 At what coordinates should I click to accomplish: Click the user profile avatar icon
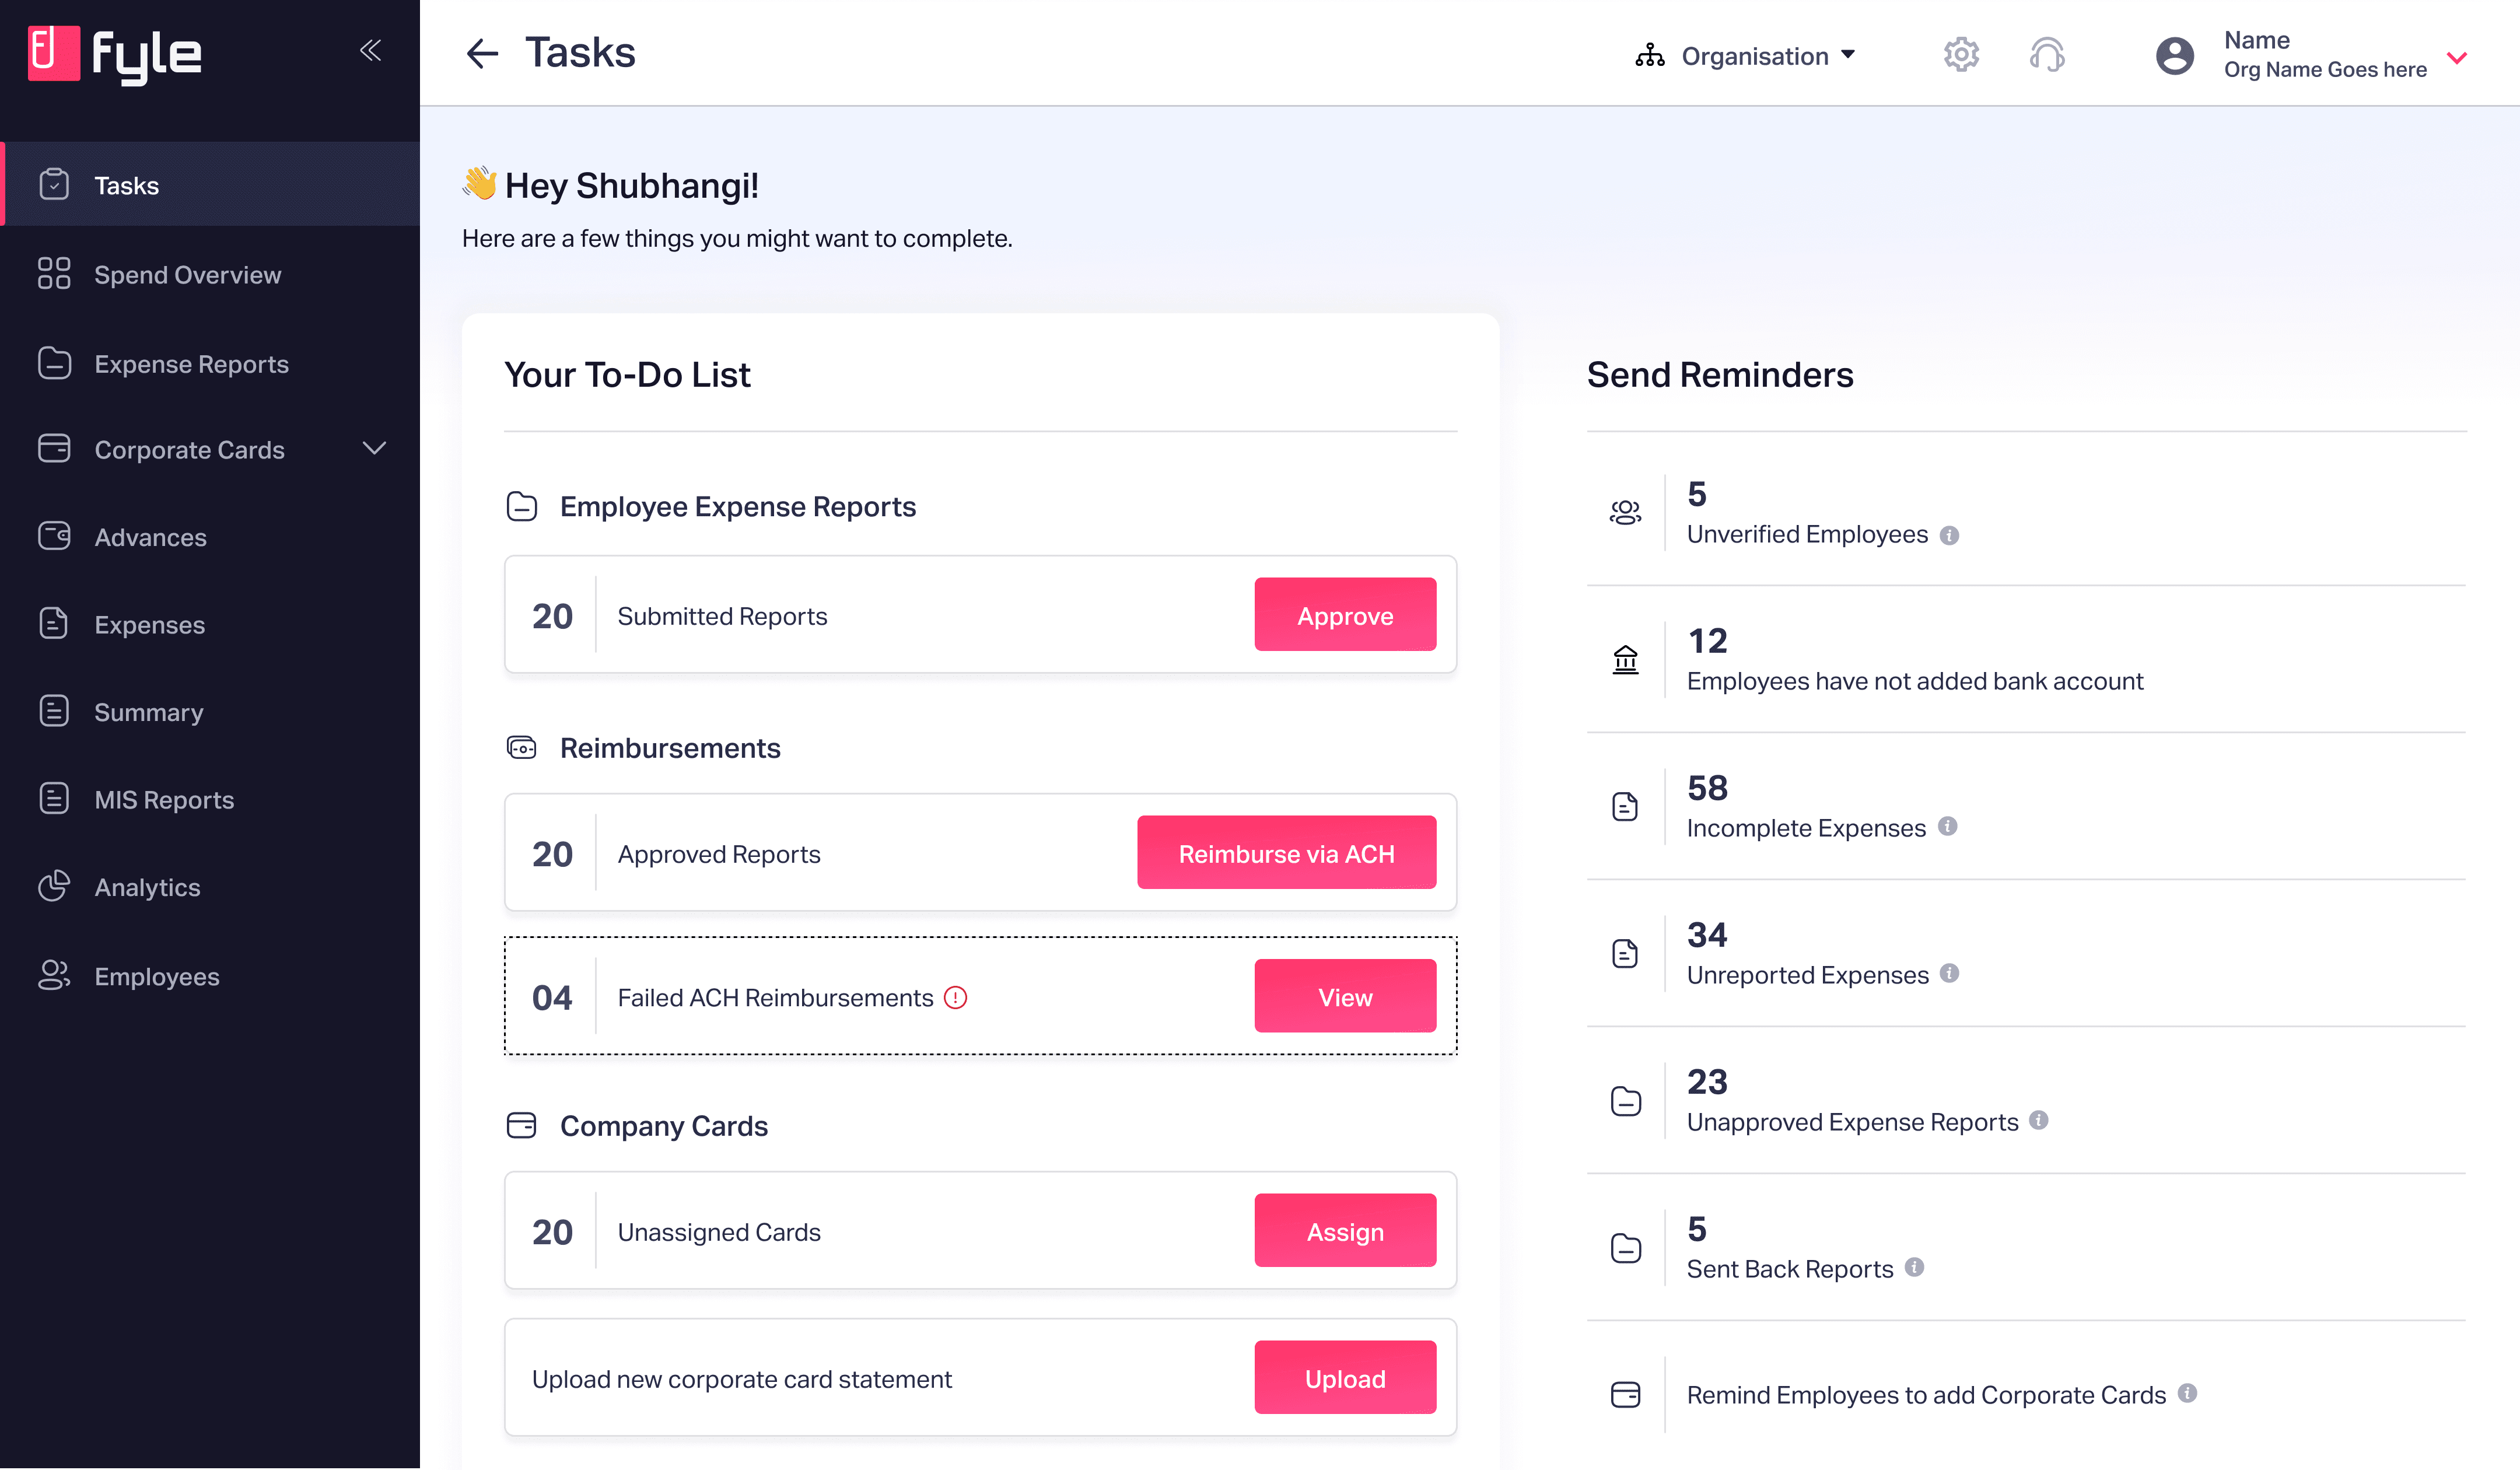coord(2174,55)
